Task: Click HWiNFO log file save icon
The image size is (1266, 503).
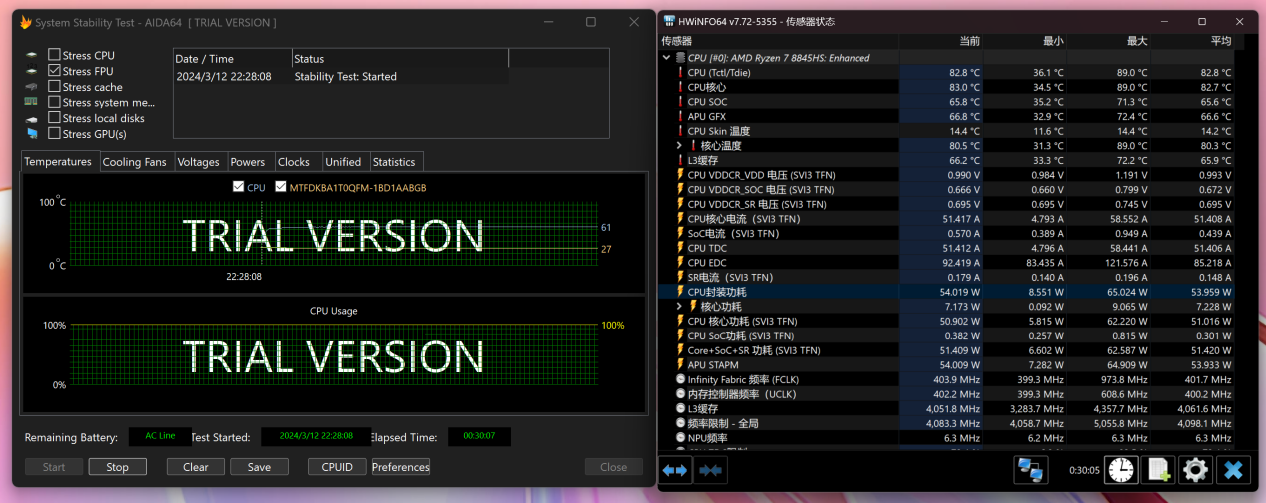Action: click(x=1159, y=469)
